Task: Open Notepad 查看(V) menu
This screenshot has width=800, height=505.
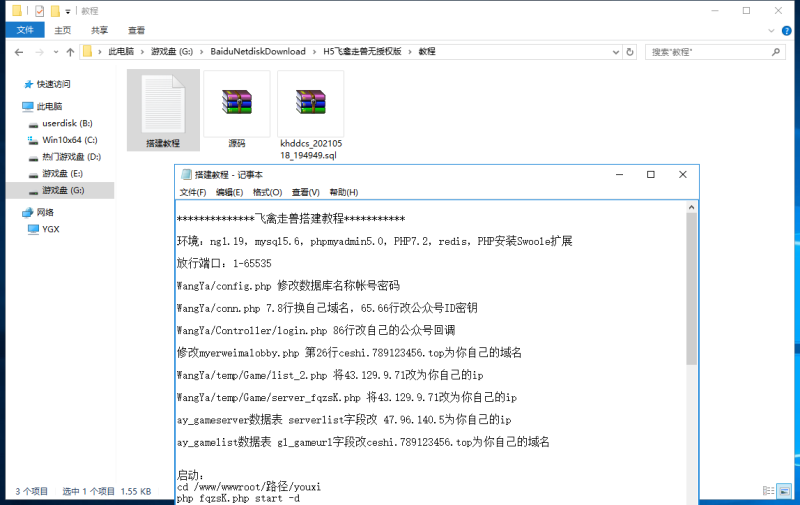Action: [306, 192]
